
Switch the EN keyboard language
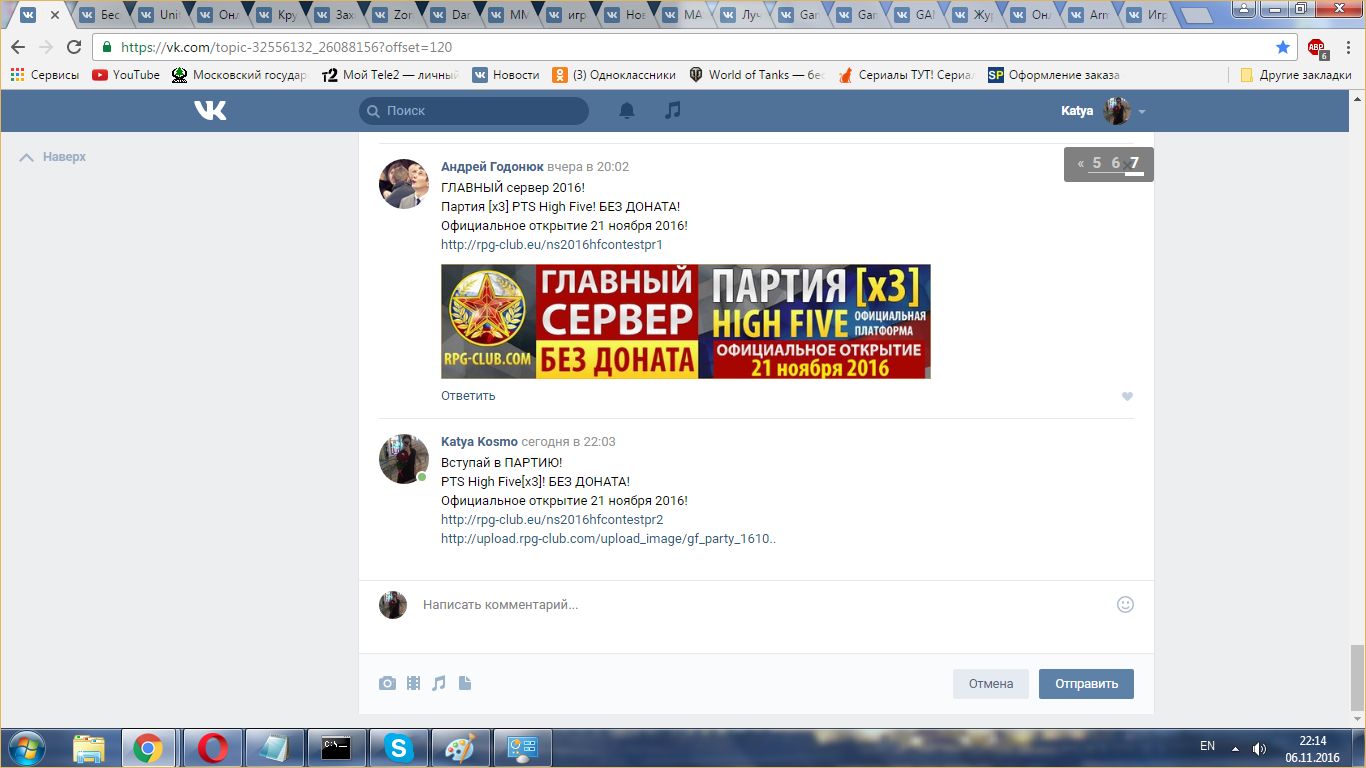pos(1207,746)
